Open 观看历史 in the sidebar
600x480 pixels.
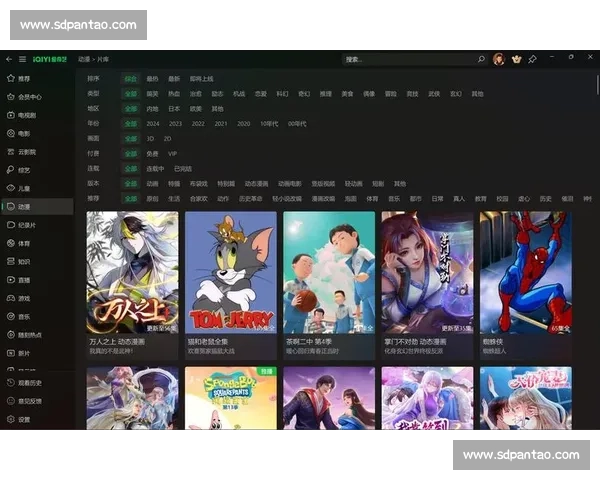29,383
